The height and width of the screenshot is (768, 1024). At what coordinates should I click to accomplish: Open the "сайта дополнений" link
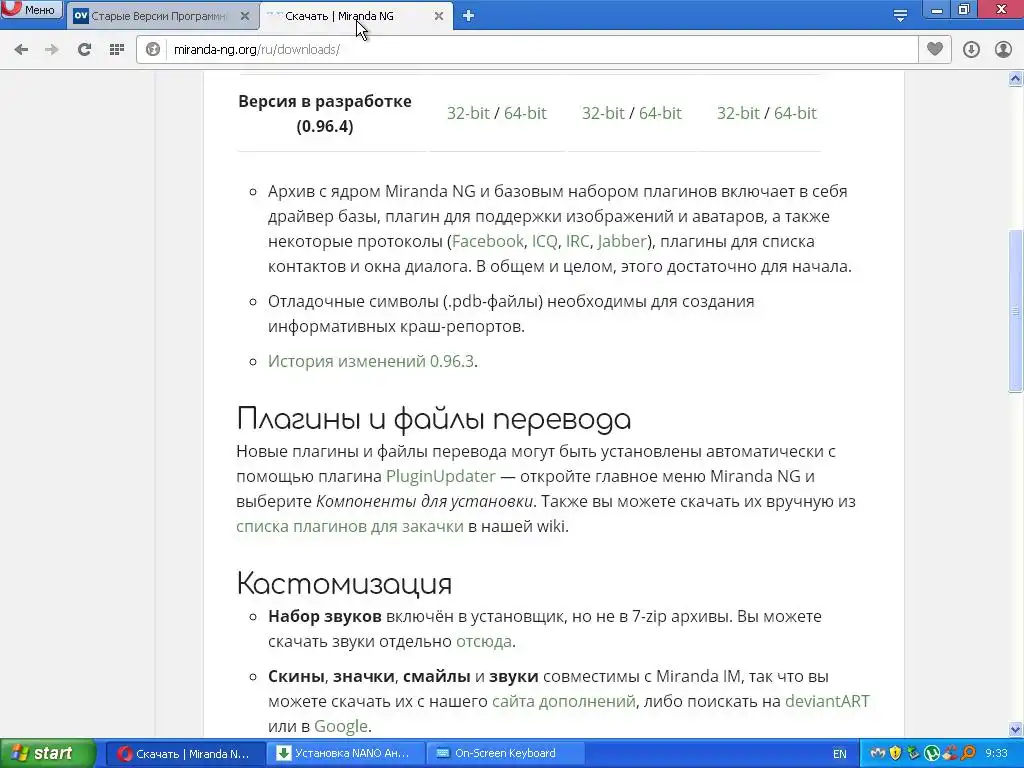click(x=564, y=701)
